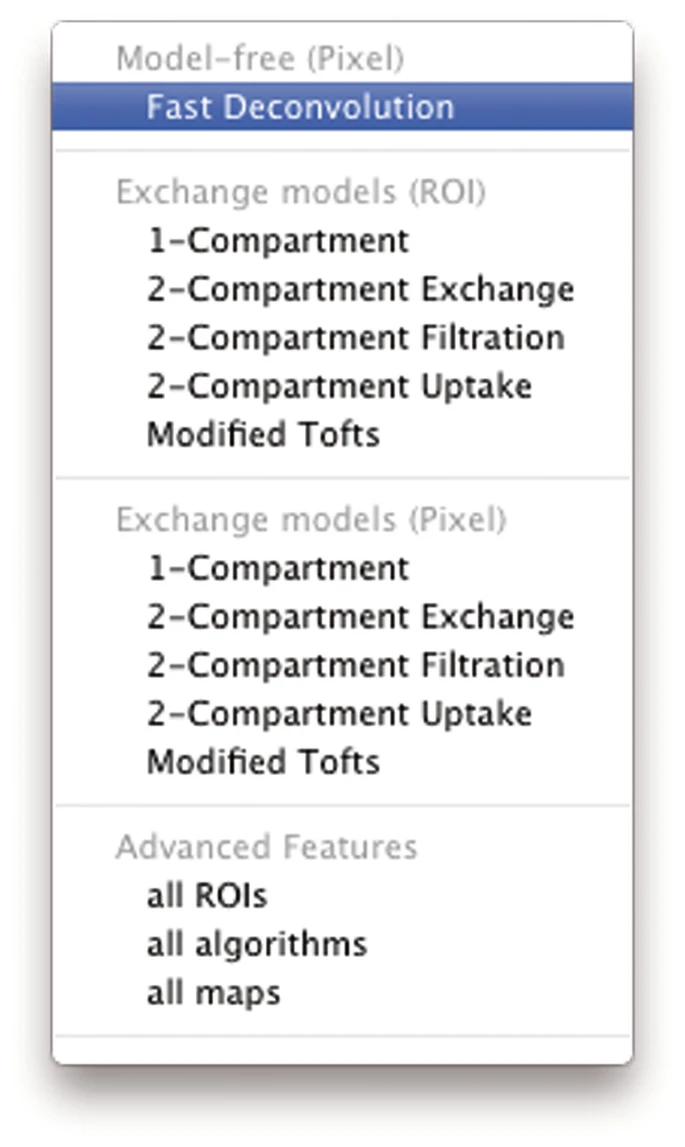Choose 1-Compartment under Exchange models (ROI)
The height and width of the screenshot is (1147, 685).
[278, 241]
